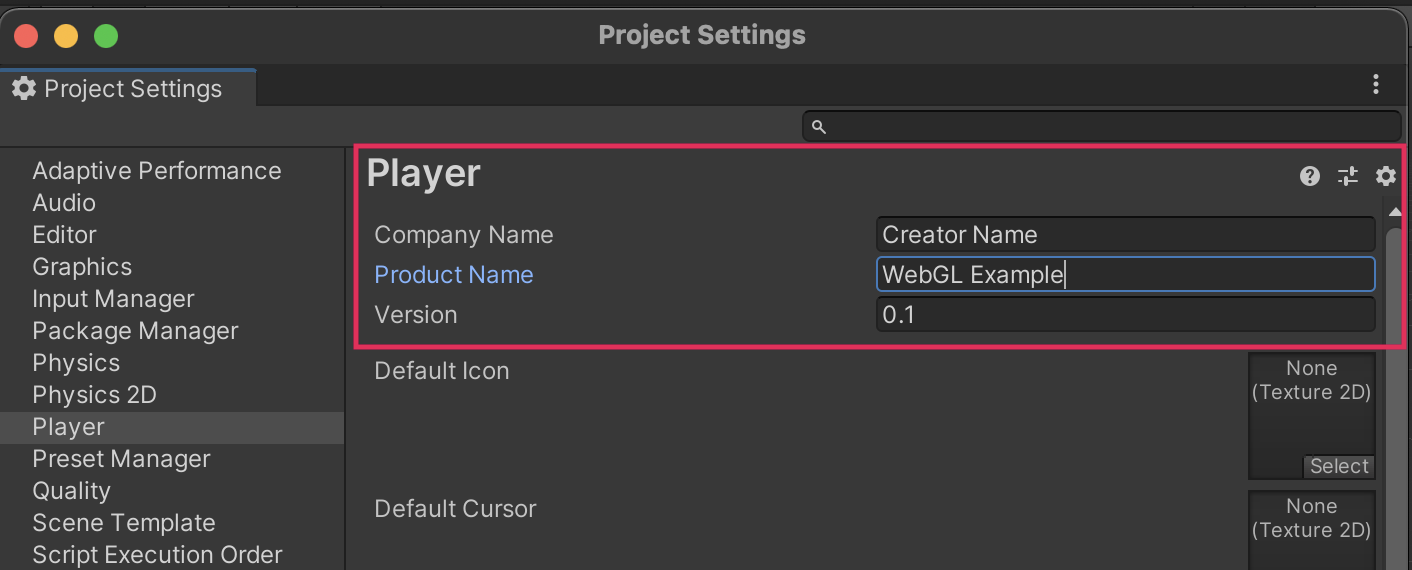Click the Select button for Default Icon
Screen dimensions: 1412x570
point(1338,466)
